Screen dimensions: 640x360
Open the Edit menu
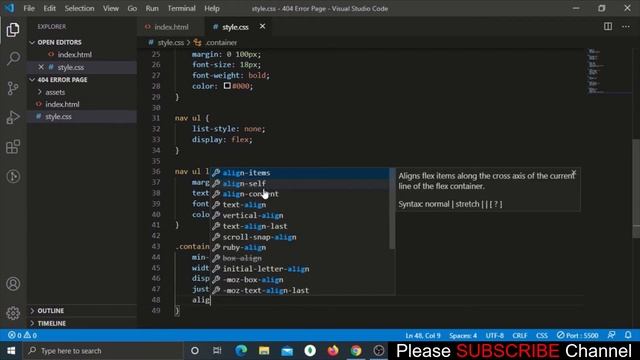[49, 8]
